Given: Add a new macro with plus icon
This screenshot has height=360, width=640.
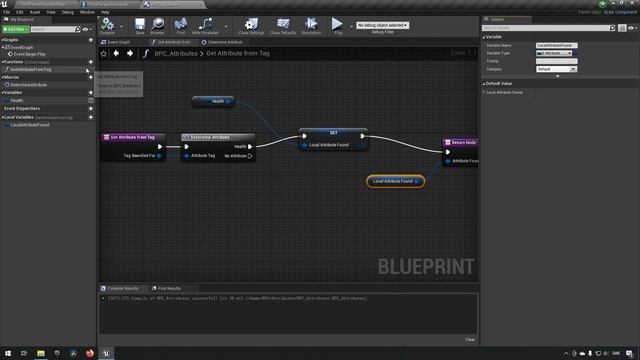Looking at the screenshot, I should coord(91,77).
